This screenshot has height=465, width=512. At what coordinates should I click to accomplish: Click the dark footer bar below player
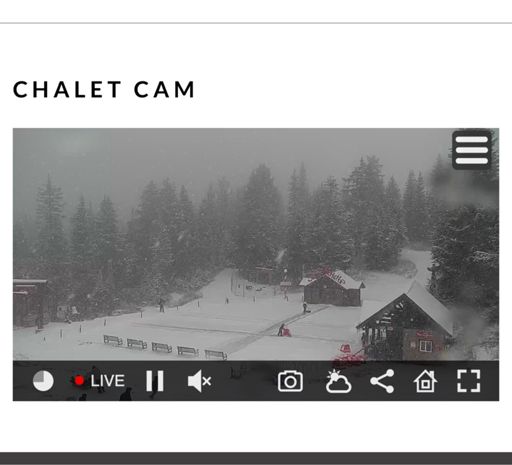coord(256,459)
